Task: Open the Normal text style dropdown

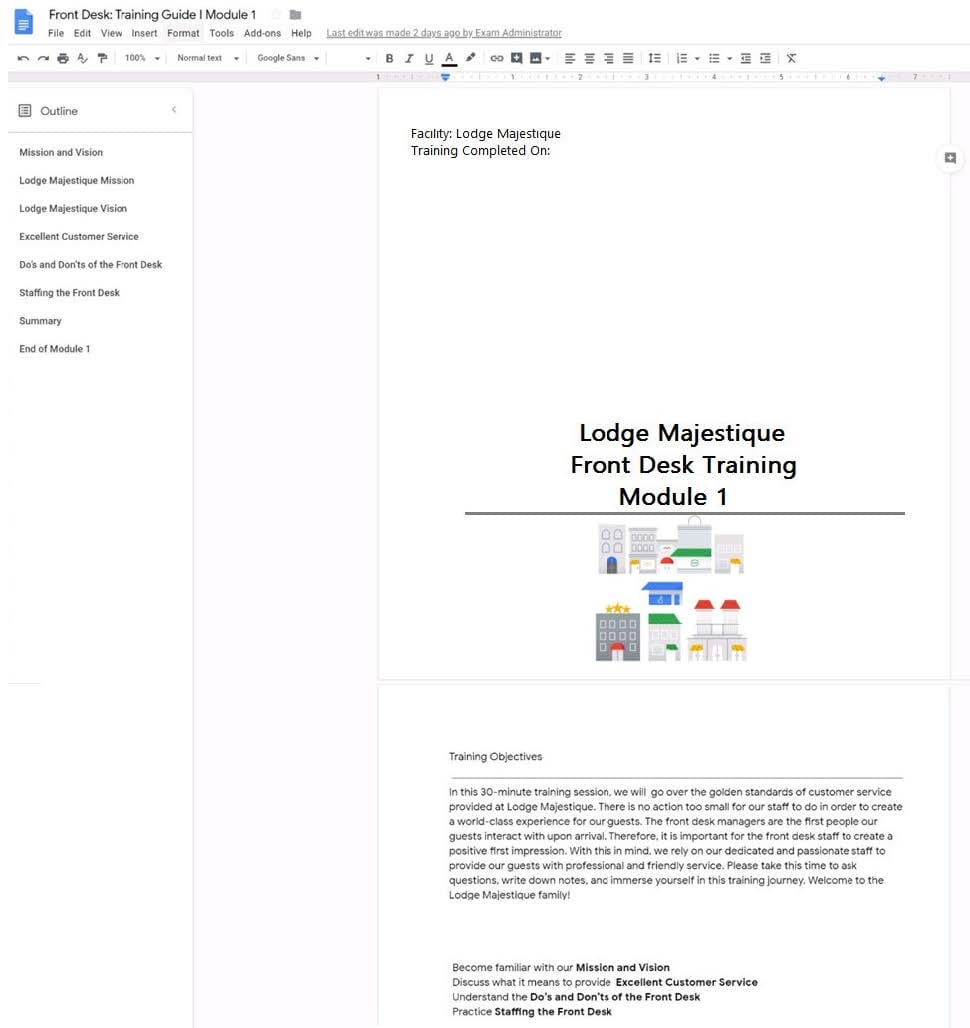Action: click(x=208, y=58)
